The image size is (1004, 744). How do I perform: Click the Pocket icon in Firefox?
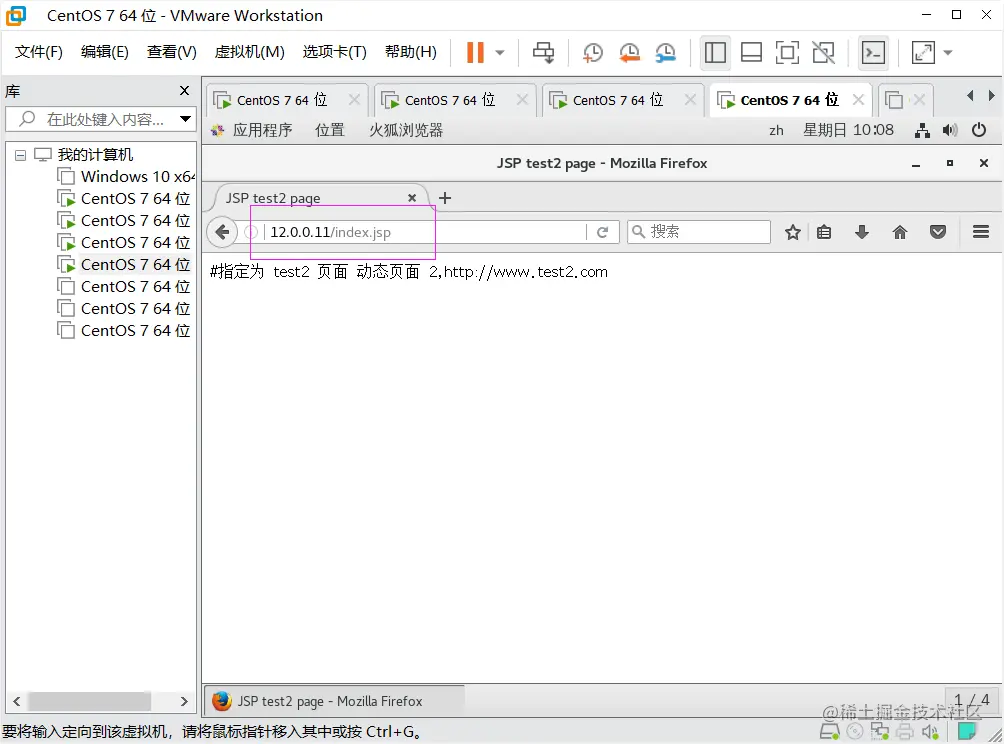(937, 232)
